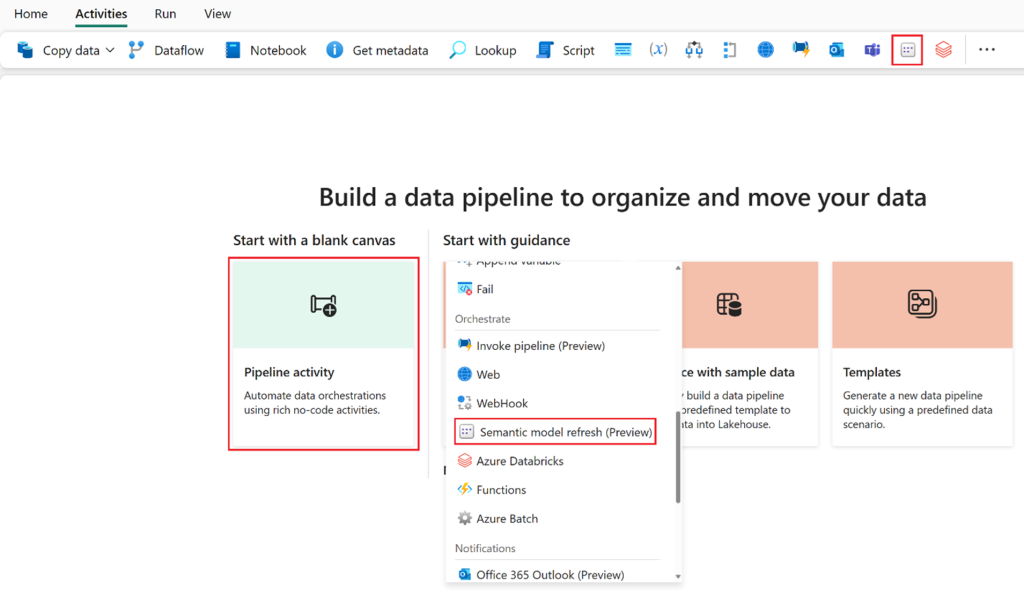Click the If condition toolbar icon
This screenshot has width=1024, height=603.
click(694, 50)
